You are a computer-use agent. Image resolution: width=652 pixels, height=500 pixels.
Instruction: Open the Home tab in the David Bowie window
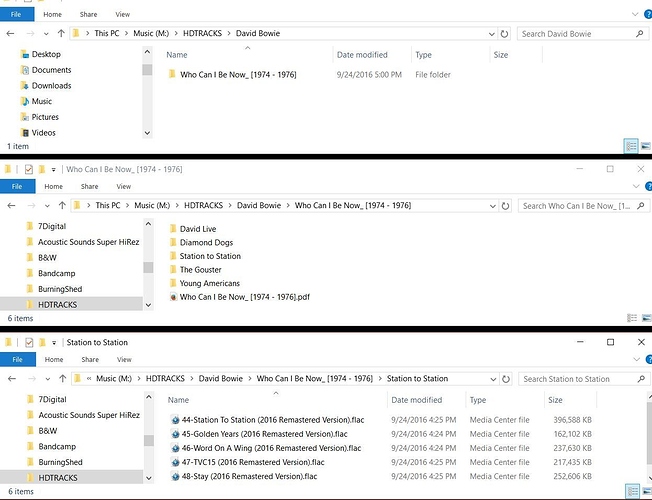pos(52,14)
